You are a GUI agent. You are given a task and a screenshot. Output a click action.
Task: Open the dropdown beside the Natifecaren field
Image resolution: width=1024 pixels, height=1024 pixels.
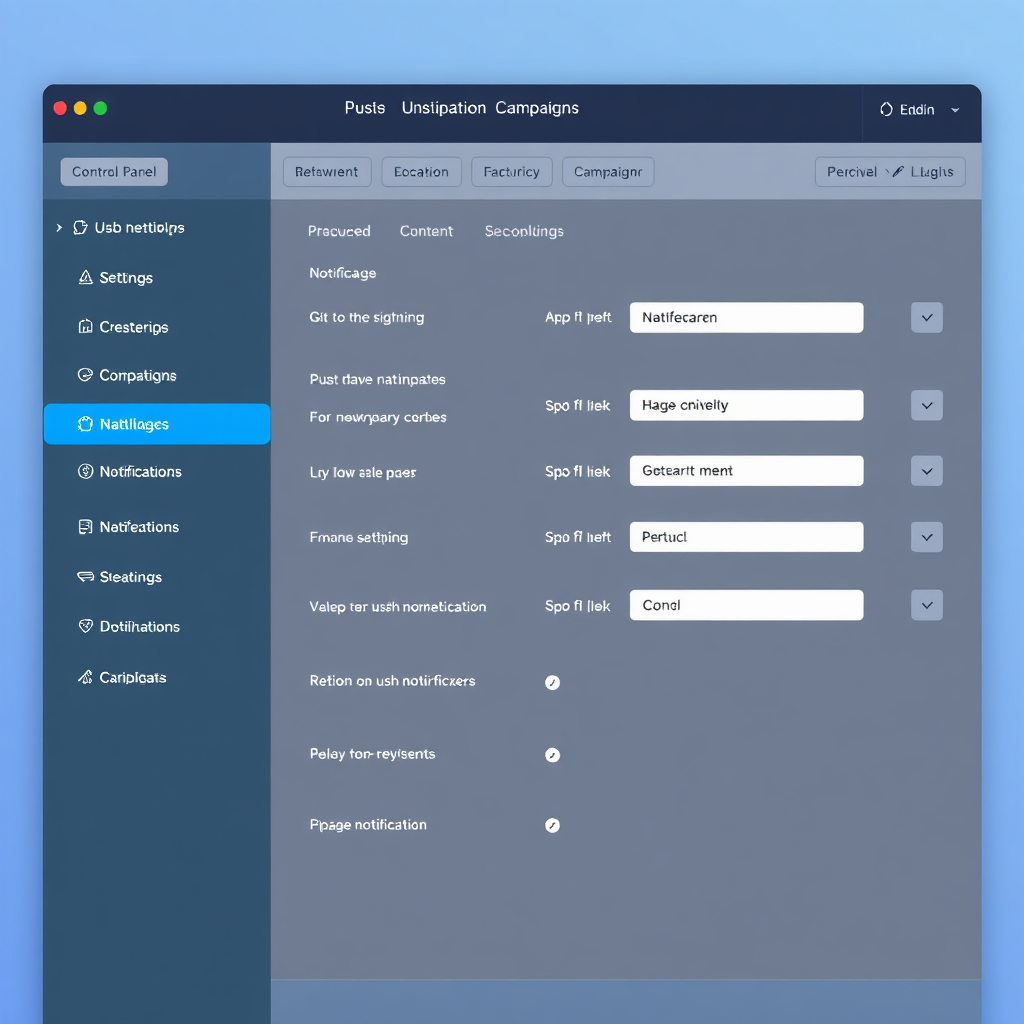coord(926,317)
